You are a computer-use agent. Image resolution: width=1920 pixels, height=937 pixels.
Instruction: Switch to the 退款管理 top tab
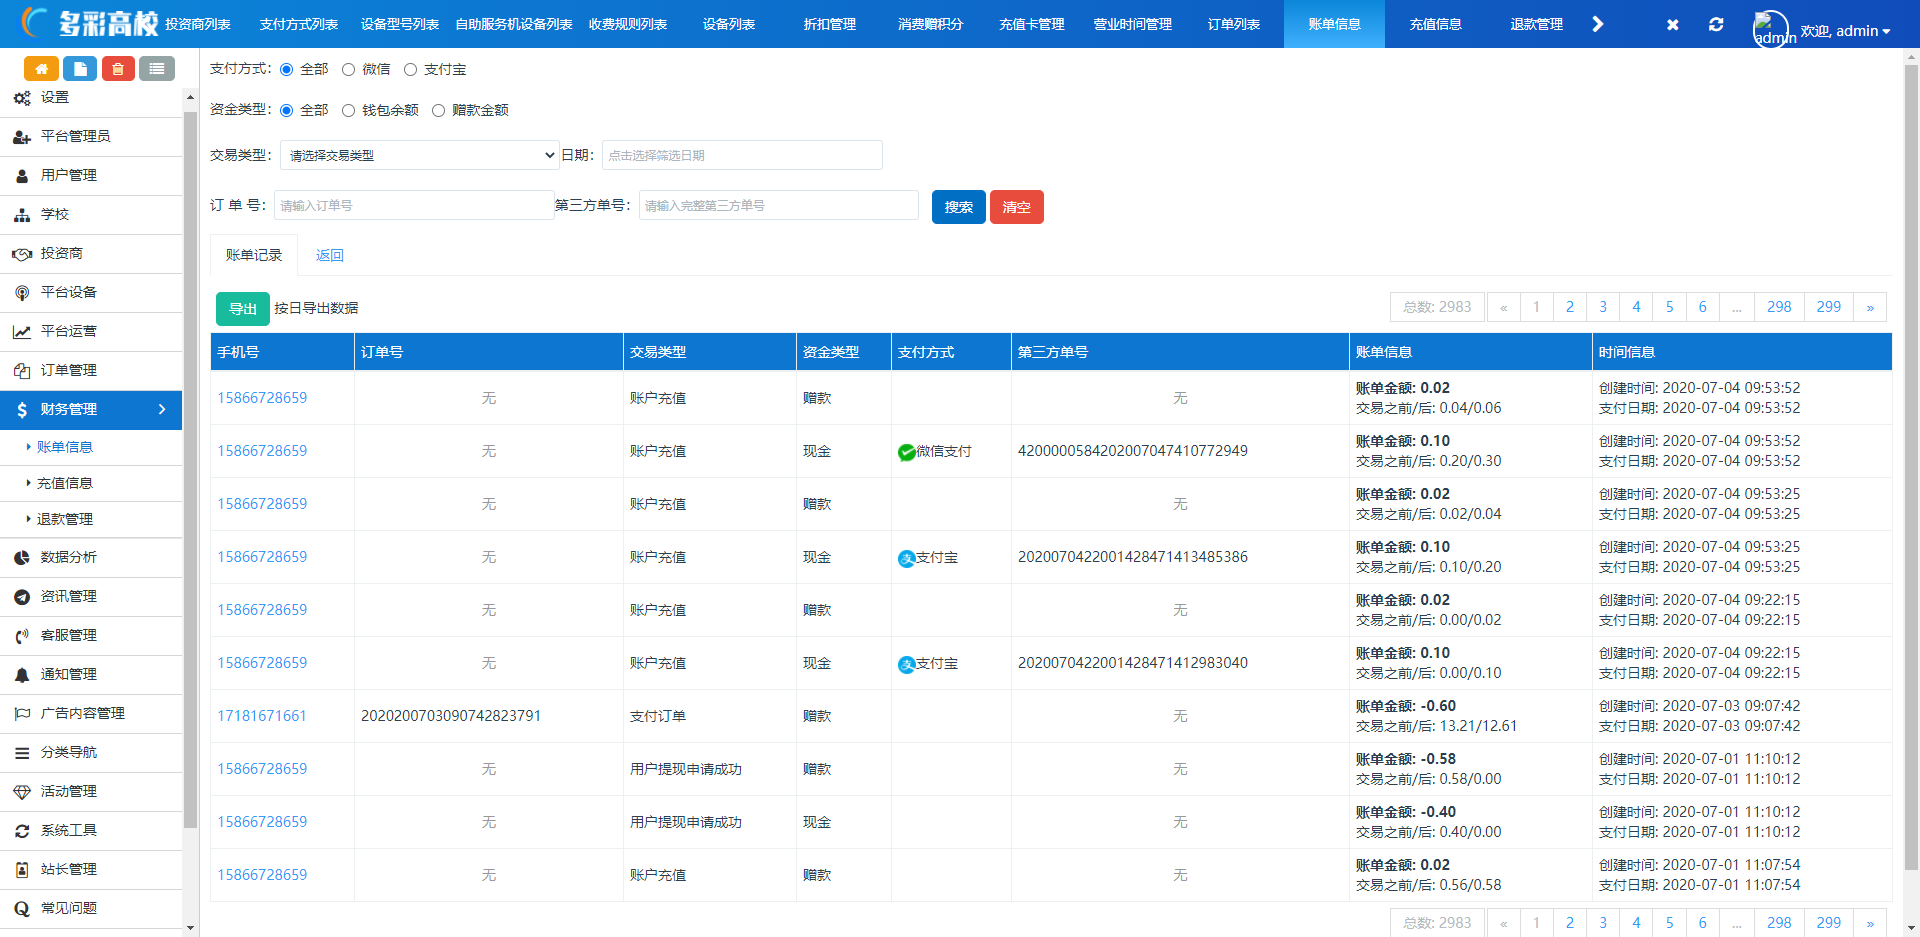1537,24
